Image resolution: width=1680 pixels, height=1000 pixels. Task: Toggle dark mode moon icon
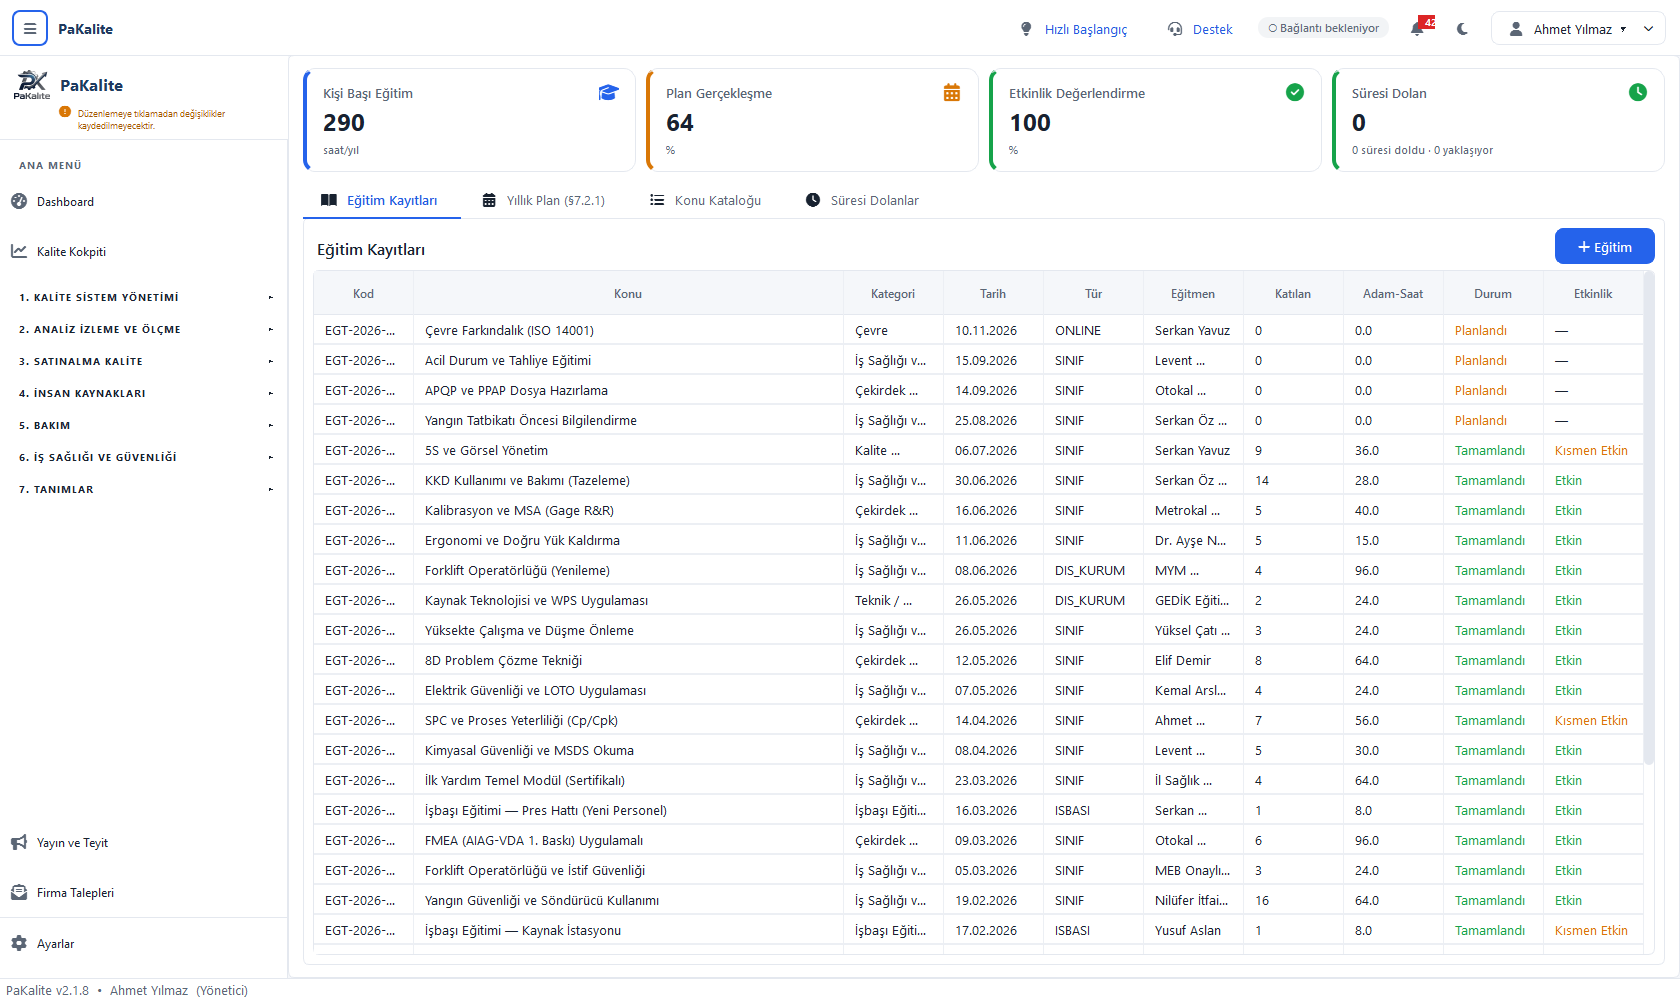[x=1462, y=29]
